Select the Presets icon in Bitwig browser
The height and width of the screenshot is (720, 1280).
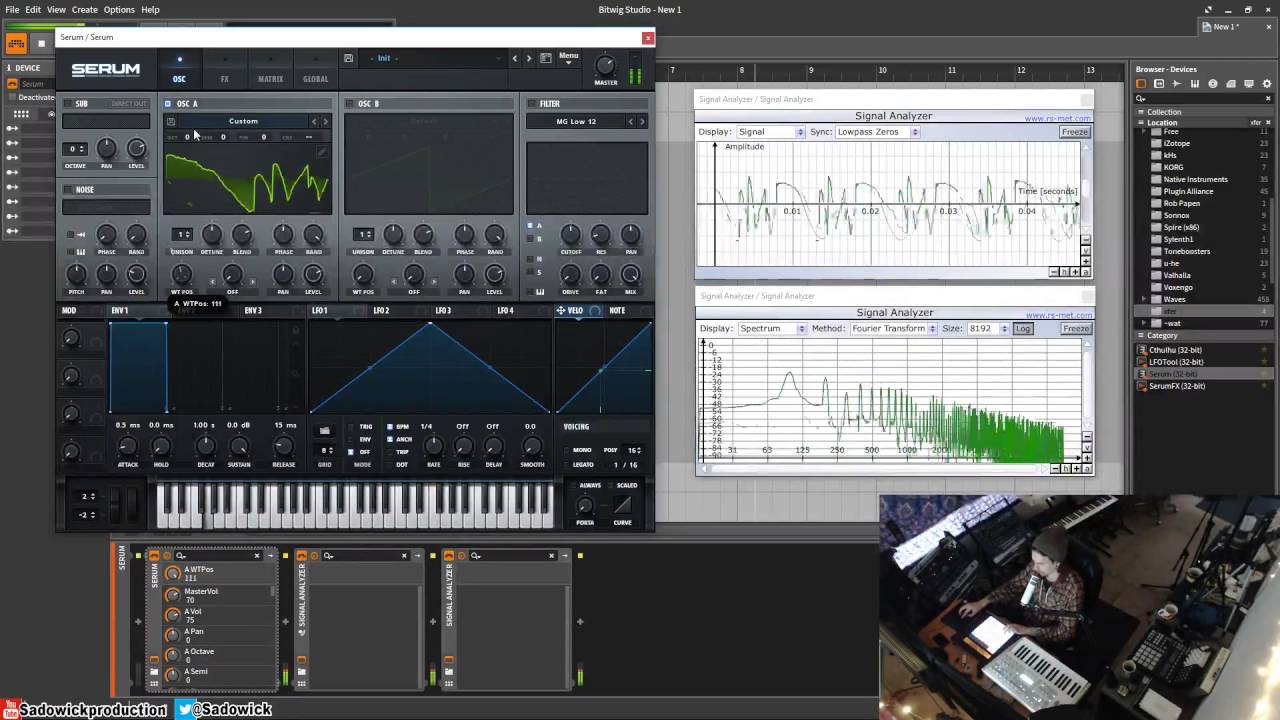point(1160,84)
